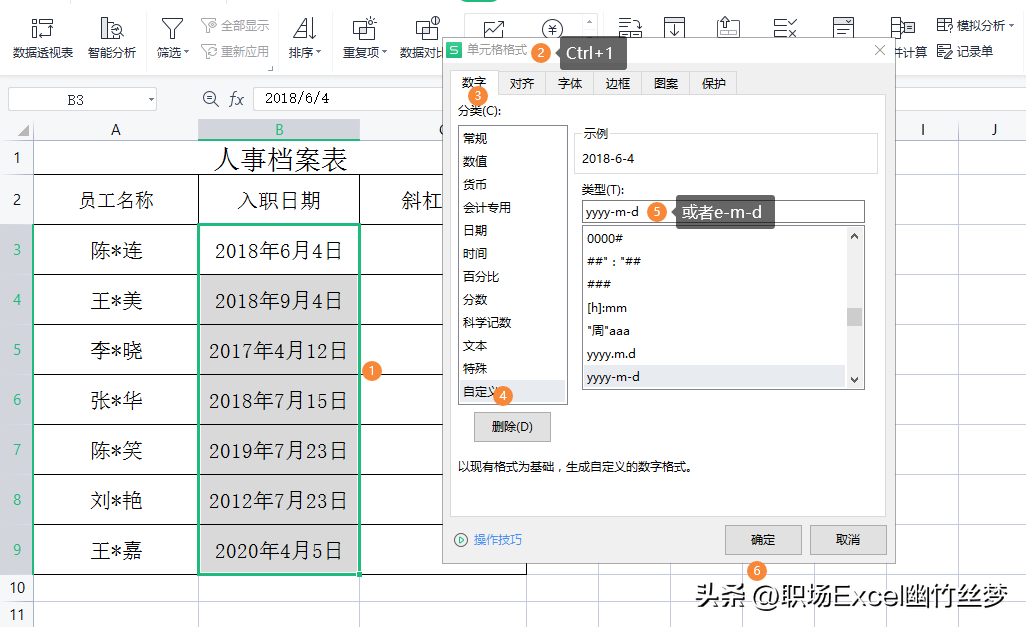Click the cell 2017年4月12日

[x=279, y=350]
